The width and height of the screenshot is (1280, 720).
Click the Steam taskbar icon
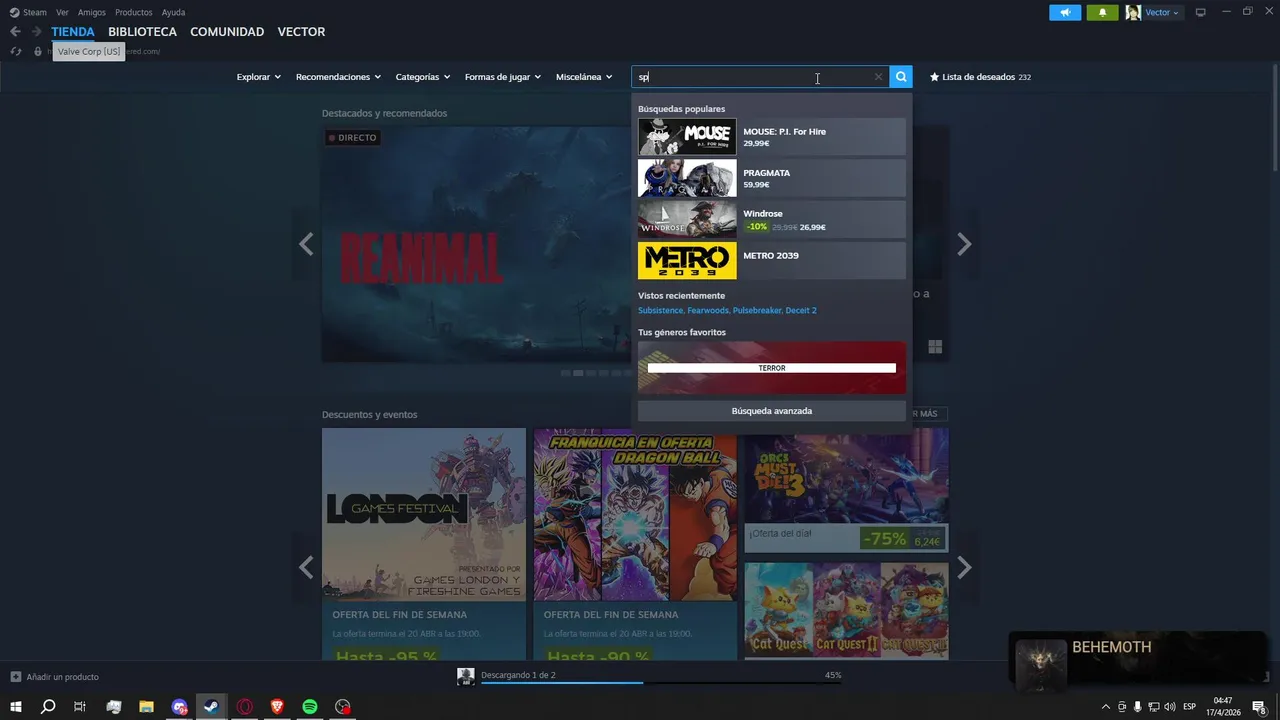point(211,707)
